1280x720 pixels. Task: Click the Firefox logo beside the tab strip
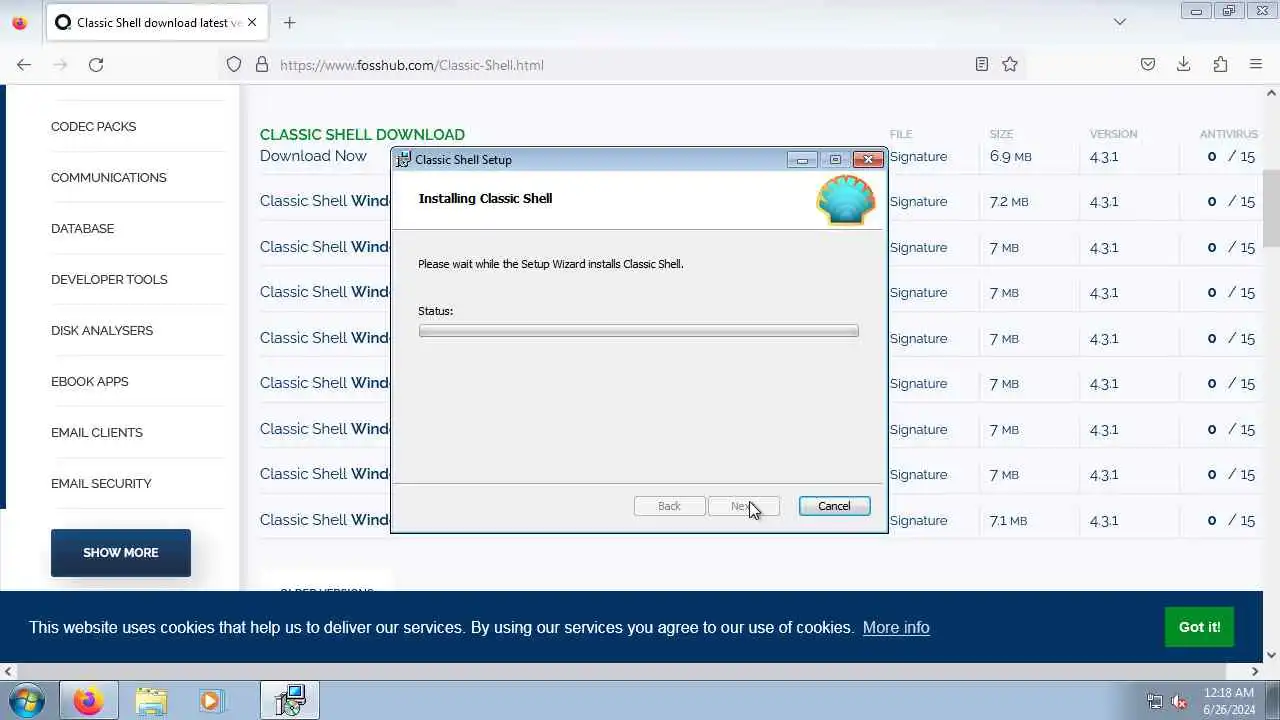19,22
